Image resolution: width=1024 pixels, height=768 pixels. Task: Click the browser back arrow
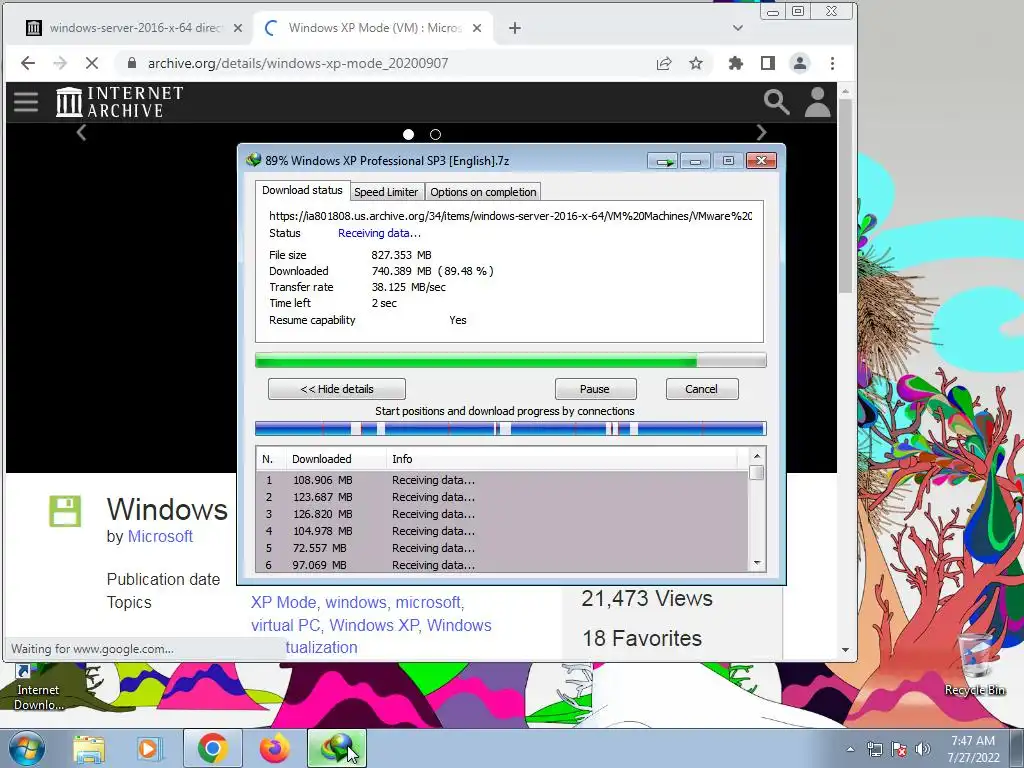tap(27, 63)
